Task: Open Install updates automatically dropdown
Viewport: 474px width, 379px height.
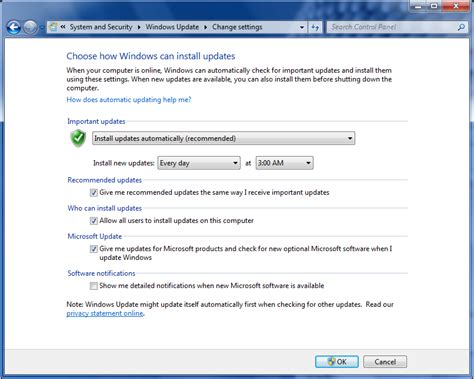Action: [223, 138]
